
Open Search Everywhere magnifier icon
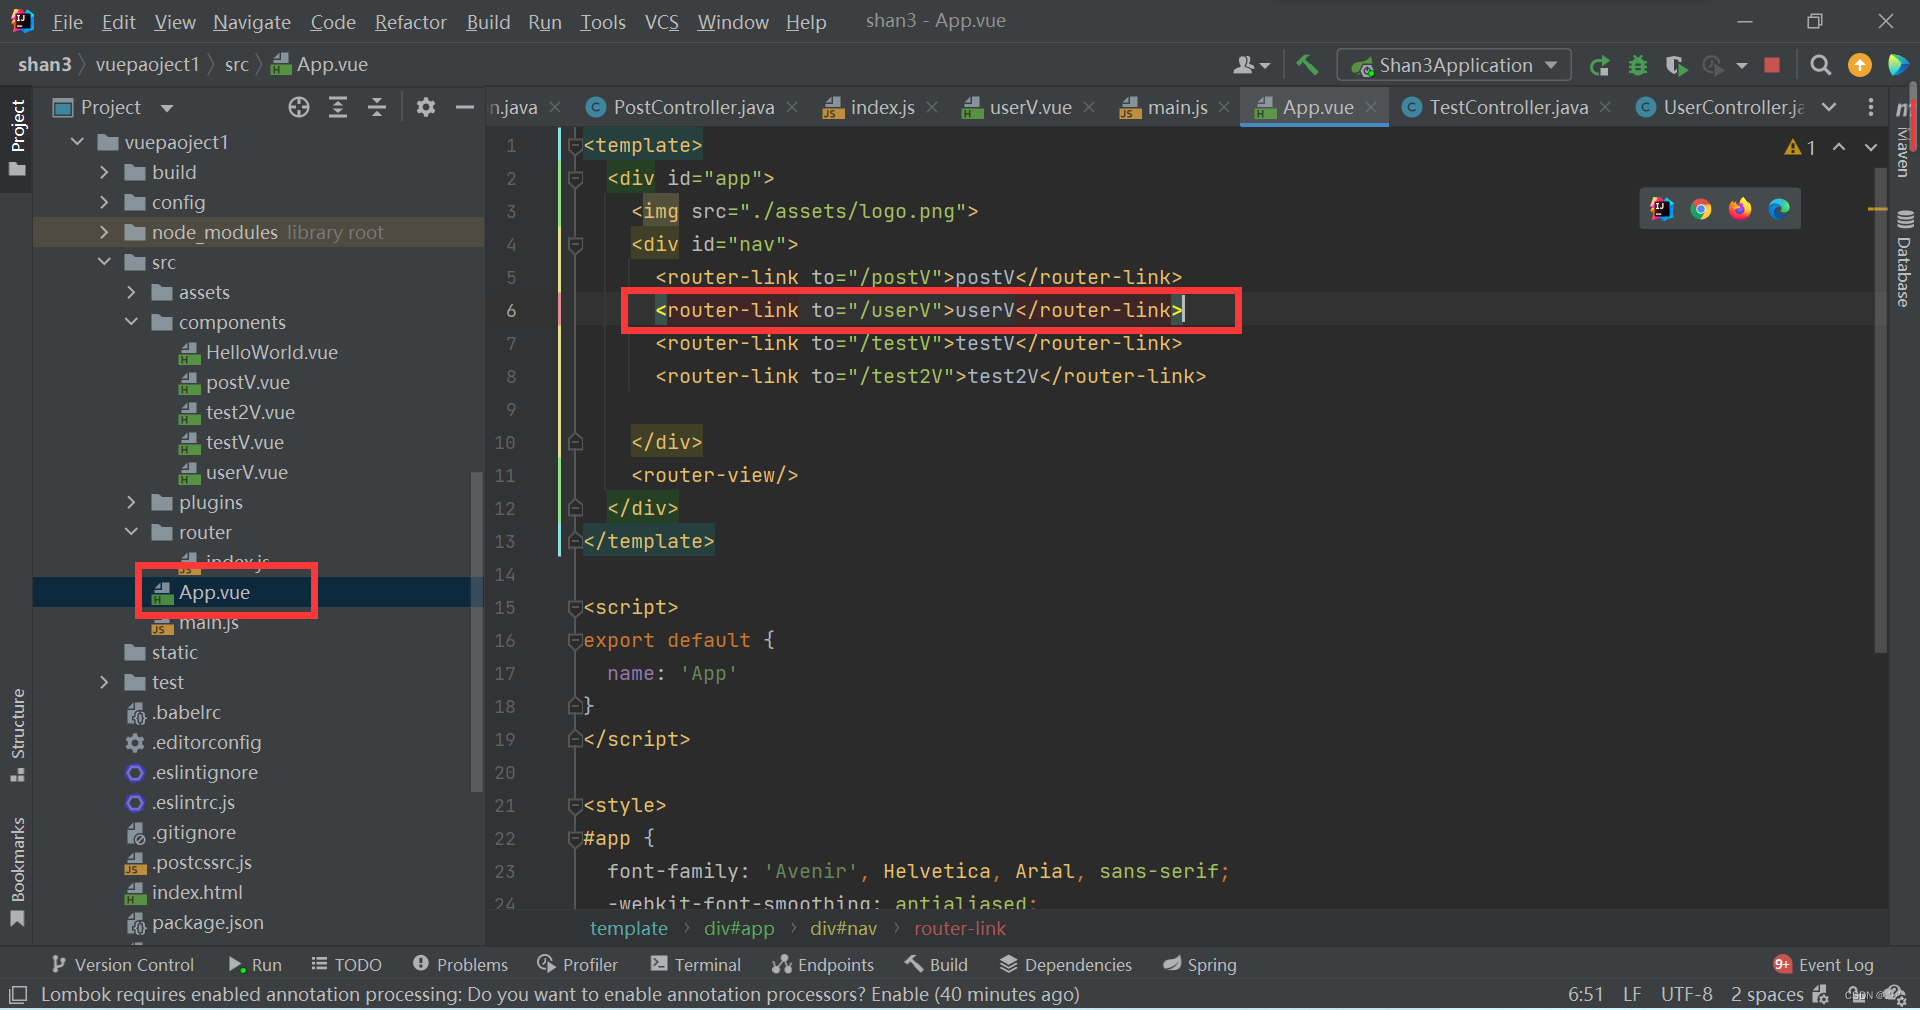pyautogui.click(x=1821, y=65)
